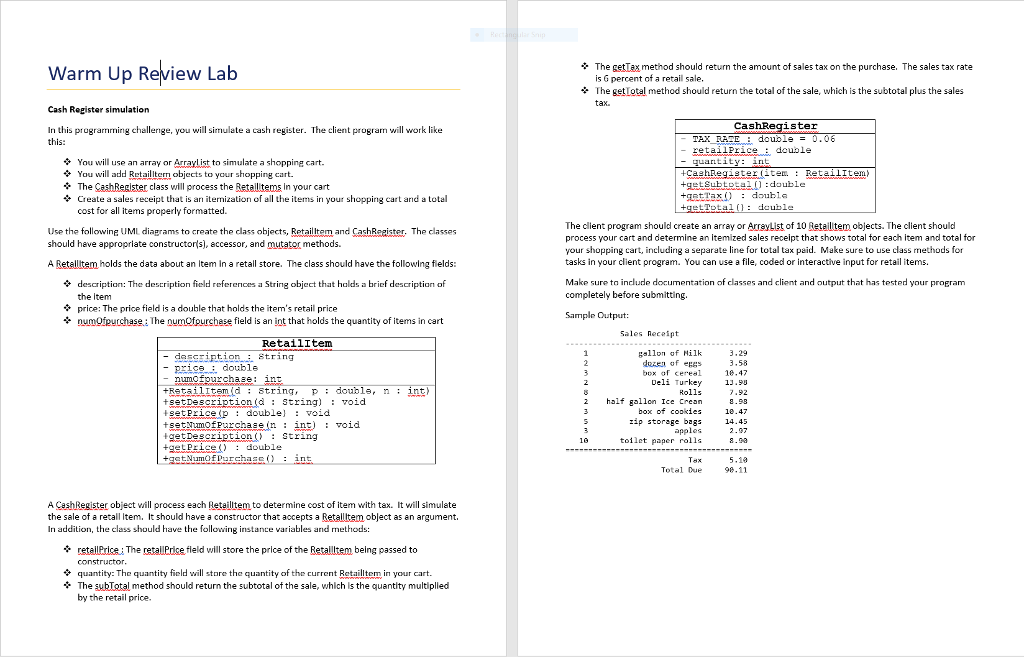Click the RetailItem UML diagram title
1024x657 pixels.
tap(298, 344)
